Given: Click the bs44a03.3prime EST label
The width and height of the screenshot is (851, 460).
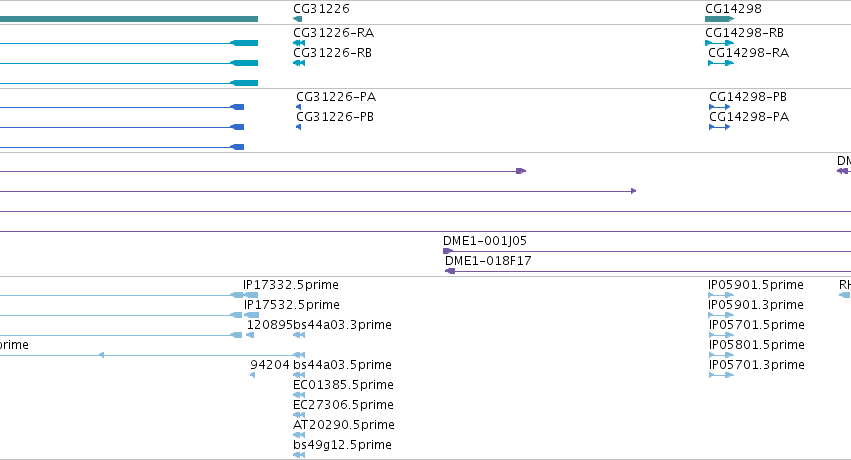Looking at the screenshot, I should (x=342, y=325).
